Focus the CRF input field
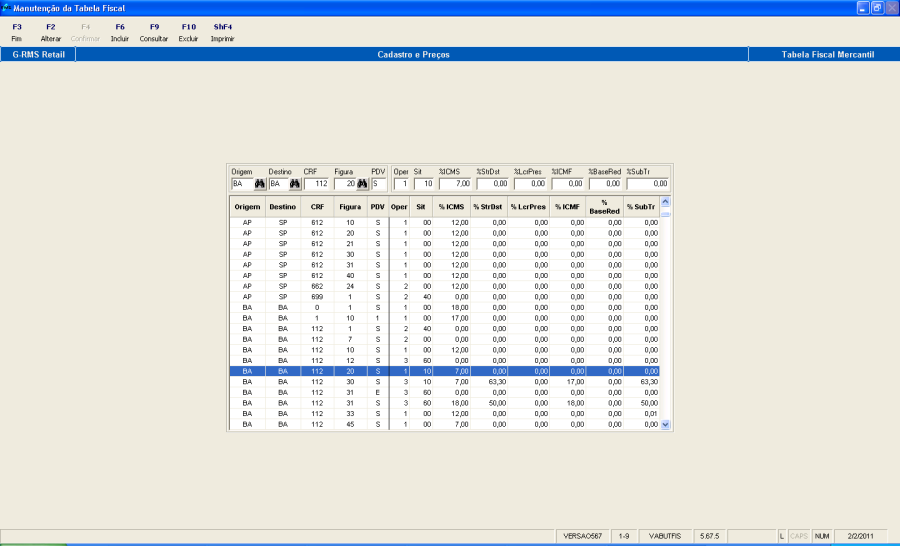900x546 pixels. (x=316, y=184)
